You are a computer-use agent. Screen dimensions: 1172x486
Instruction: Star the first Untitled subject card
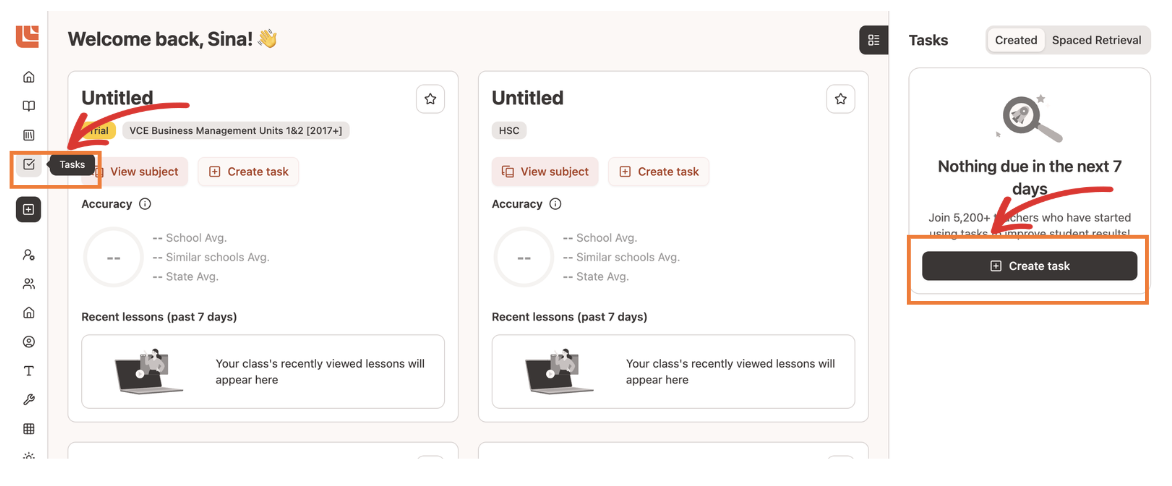(430, 99)
